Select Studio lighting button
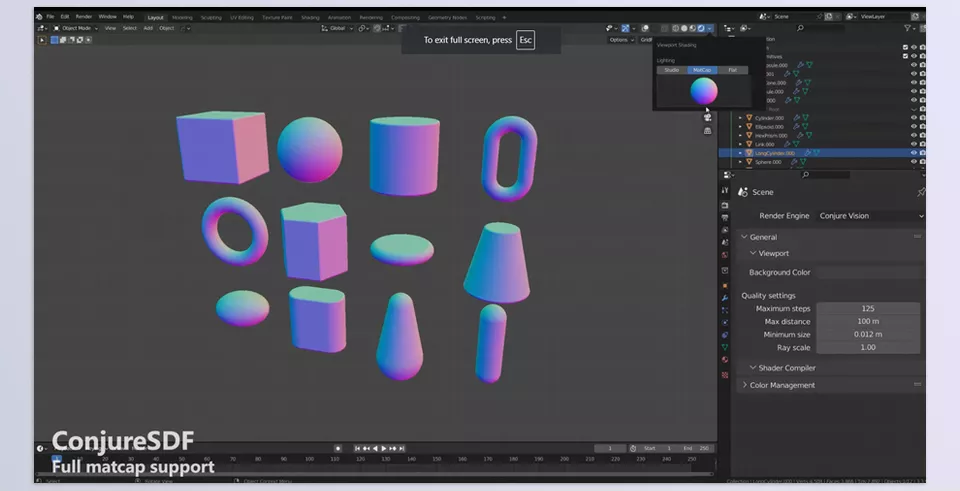The image size is (960, 491). click(x=672, y=70)
